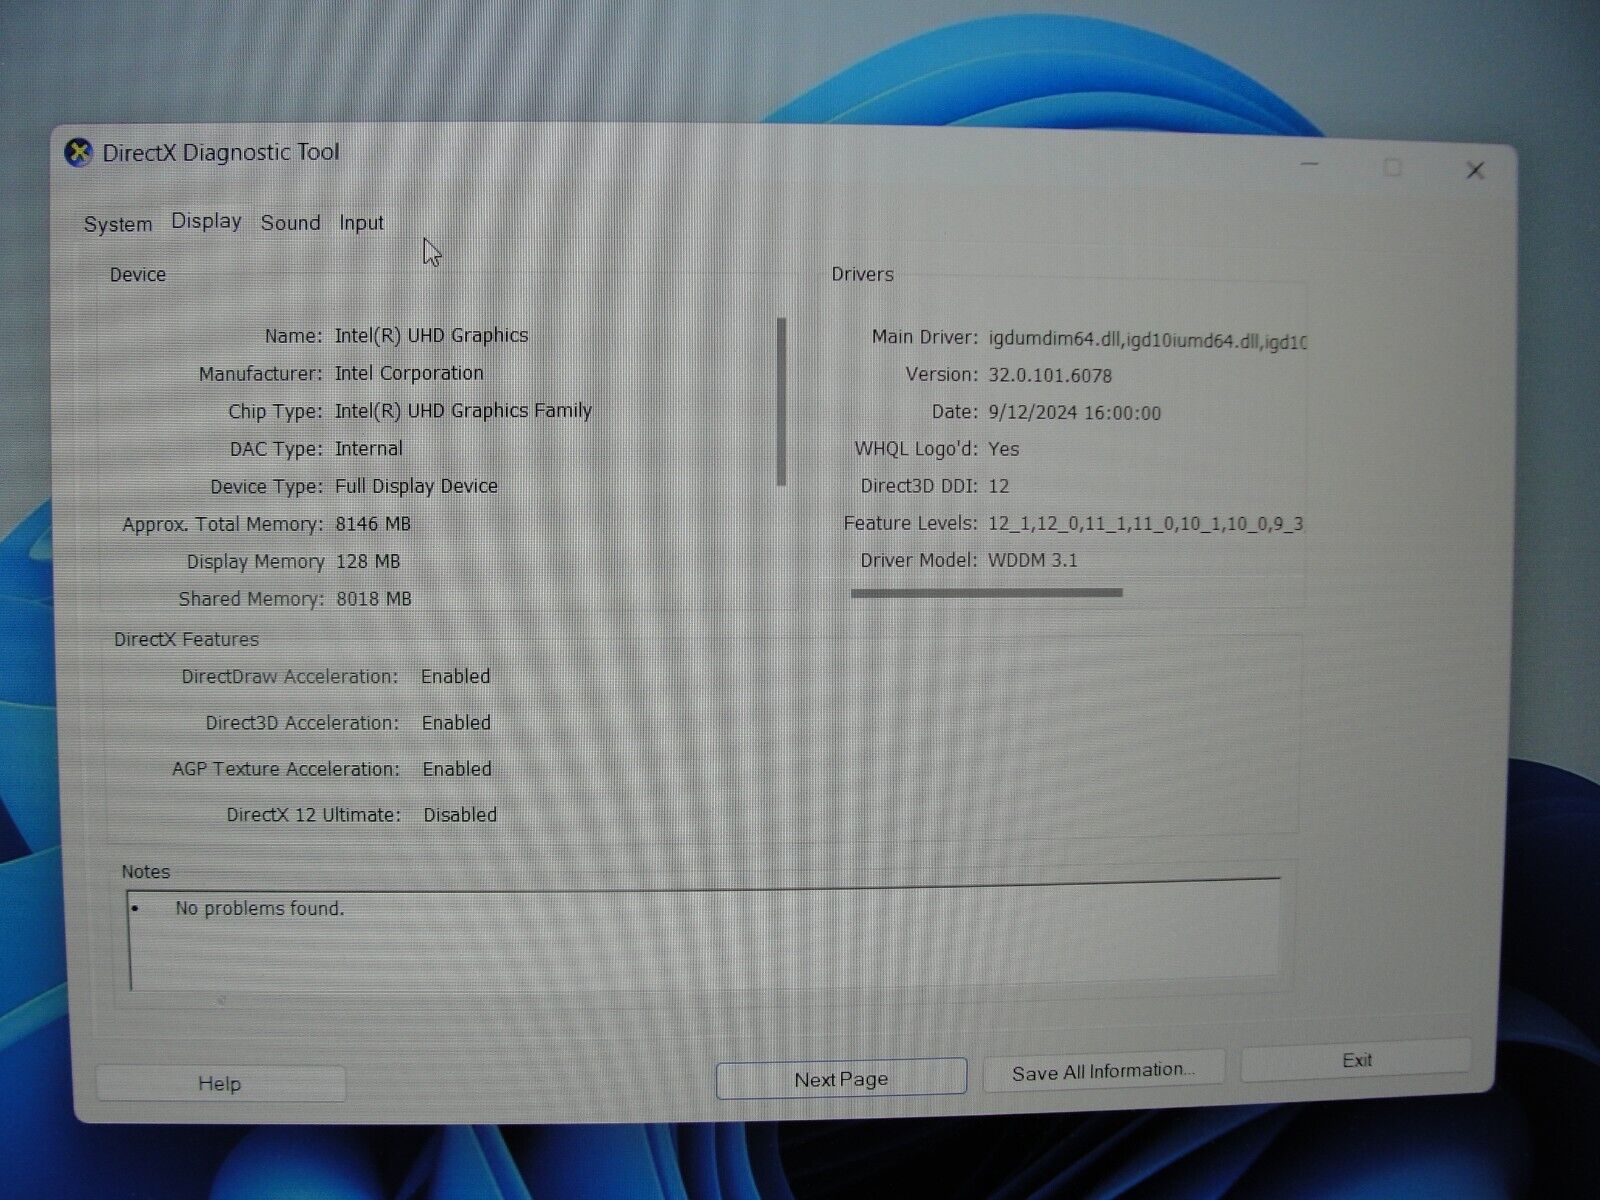
Task: Select DirectX 12 Ultimate 'Disabled' value
Action: coord(460,815)
